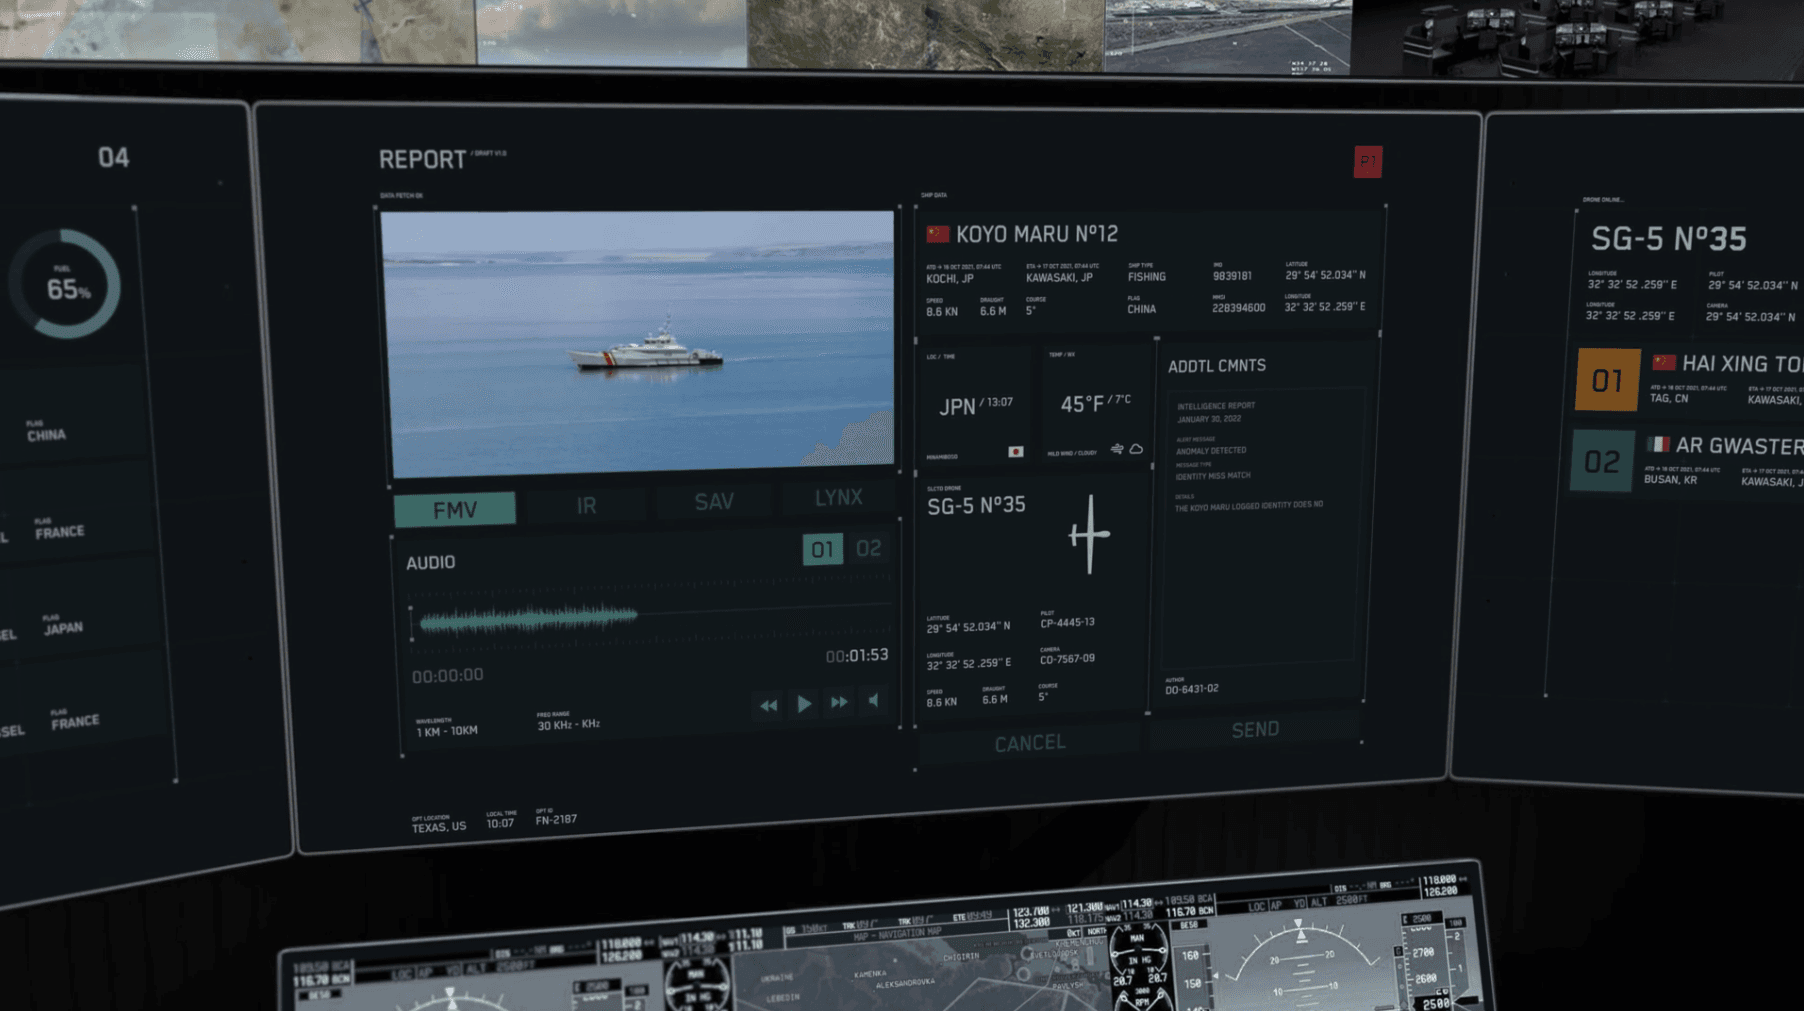Image resolution: width=1804 pixels, height=1011 pixels.
Task: Click the attitude indicator on lower cockpit display
Action: point(1300,964)
